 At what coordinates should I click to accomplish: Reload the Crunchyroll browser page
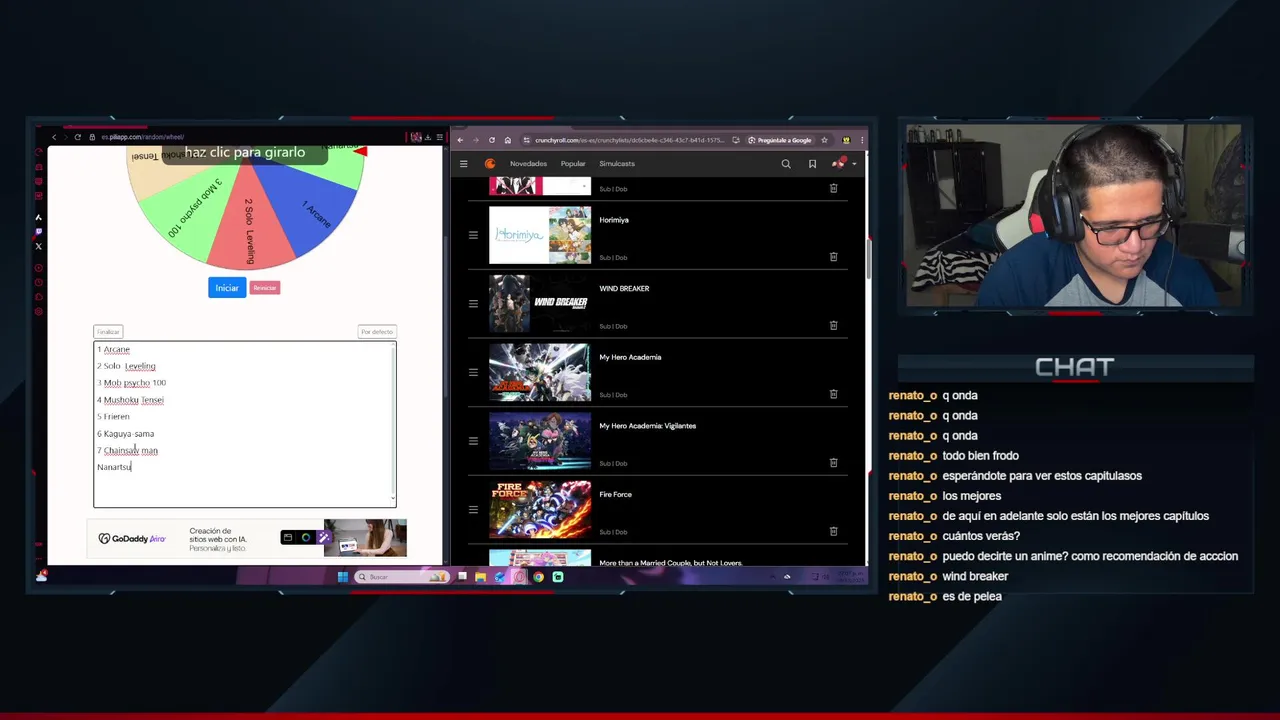pyautogui.click(x=491, y=140)
